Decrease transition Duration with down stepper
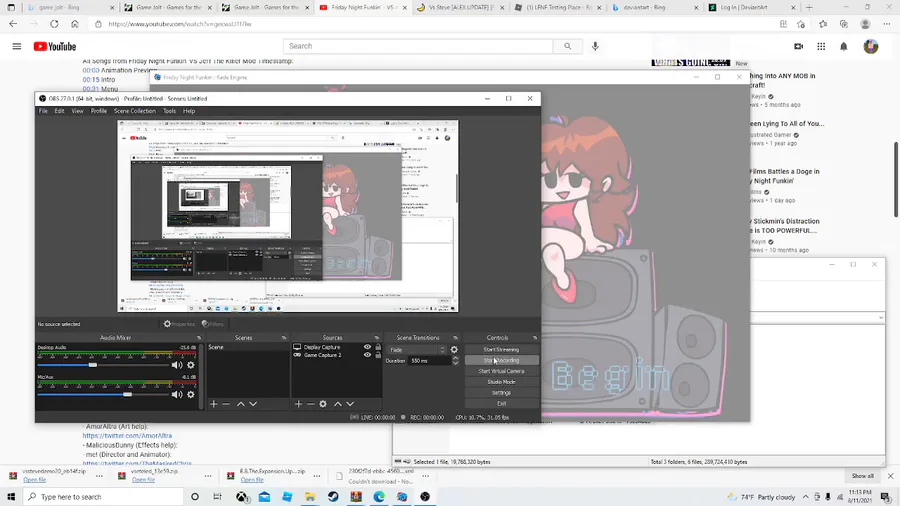The height and width of the screenshot is (506, 900). pos(455,363)
